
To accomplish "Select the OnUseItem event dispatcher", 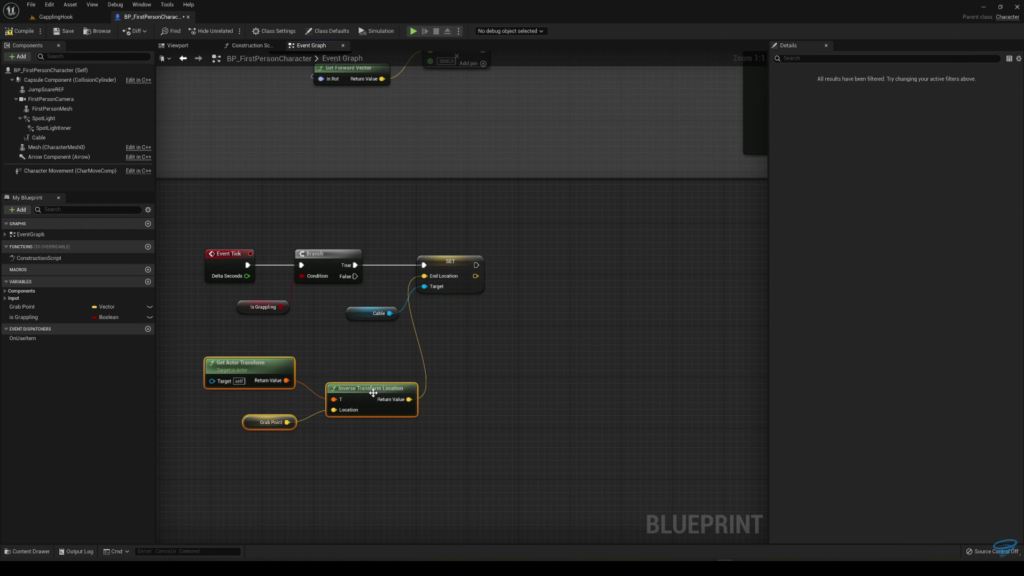I will click(22, 338).
